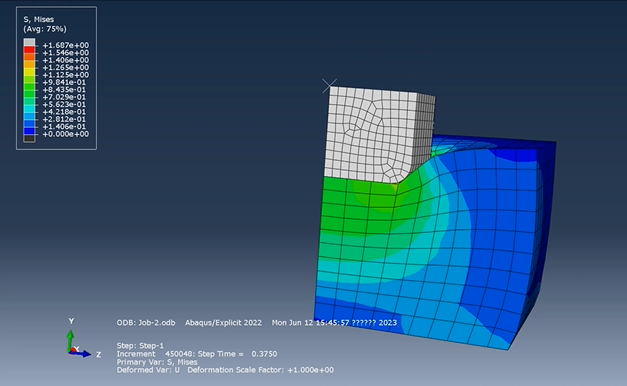Click the "Step: Step-1" state text
Screen dimensions: 627x386
[x=140, y=346]
